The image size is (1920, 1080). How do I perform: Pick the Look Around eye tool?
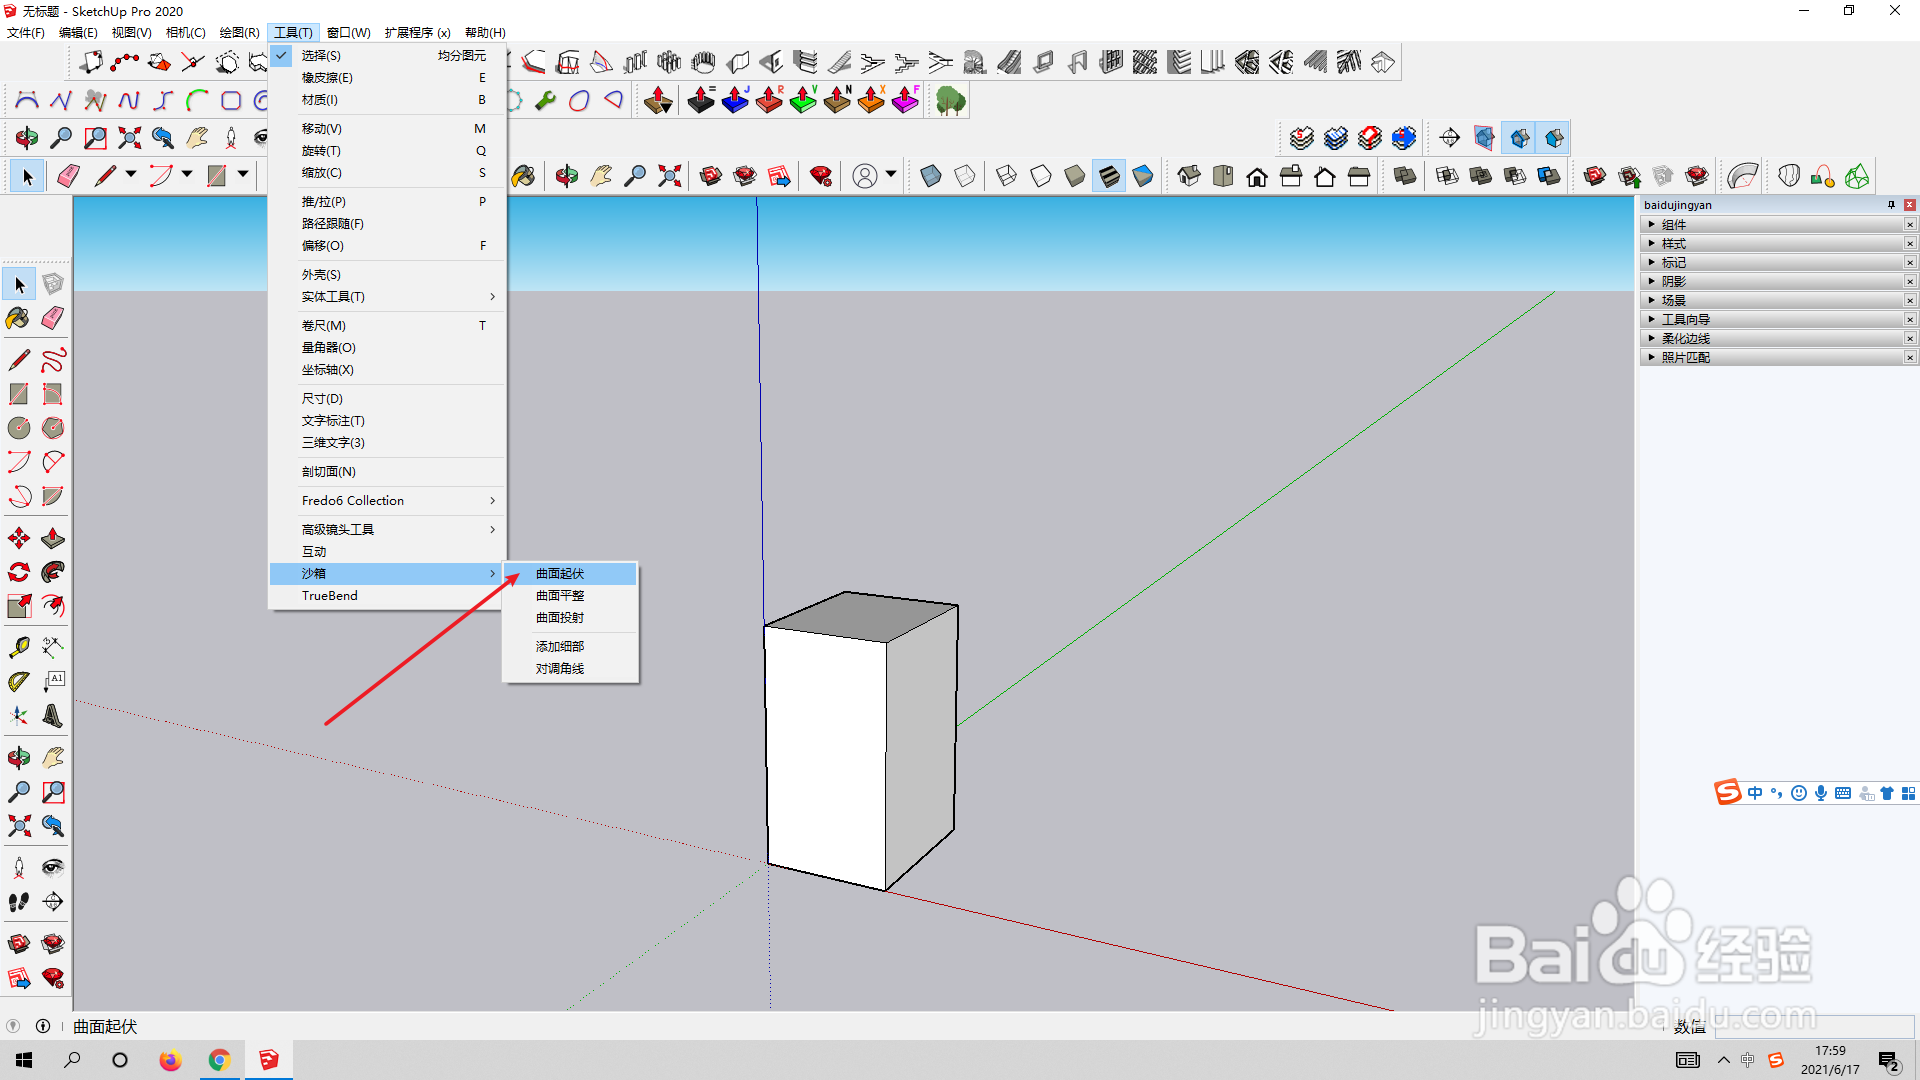(x=53, y=868)
